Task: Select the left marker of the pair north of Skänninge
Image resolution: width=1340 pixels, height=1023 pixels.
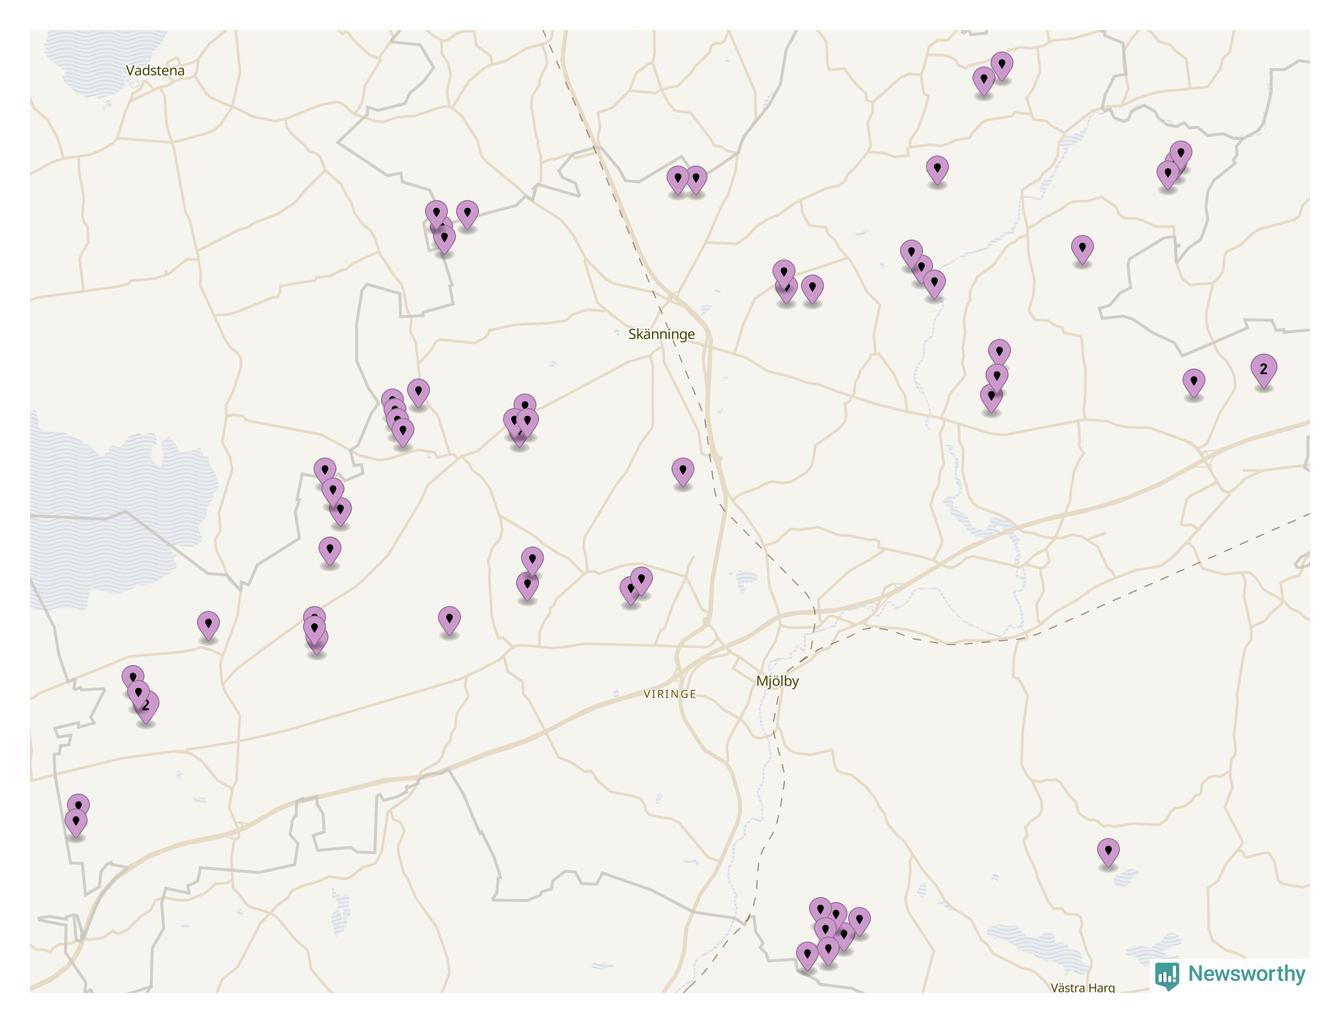Action: [x=678, y=180]
